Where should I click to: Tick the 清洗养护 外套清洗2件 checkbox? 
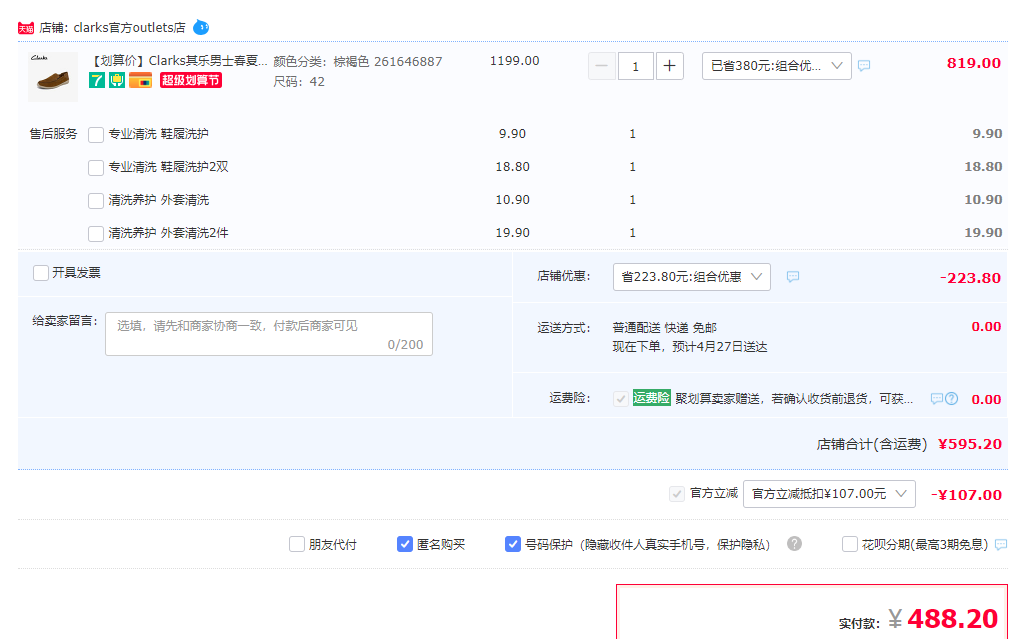click(96, 234)
